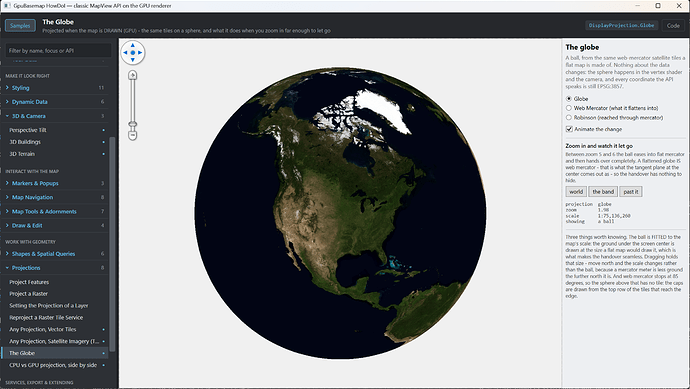
Task: Select Robinson projection option
Action: point(569,117)
